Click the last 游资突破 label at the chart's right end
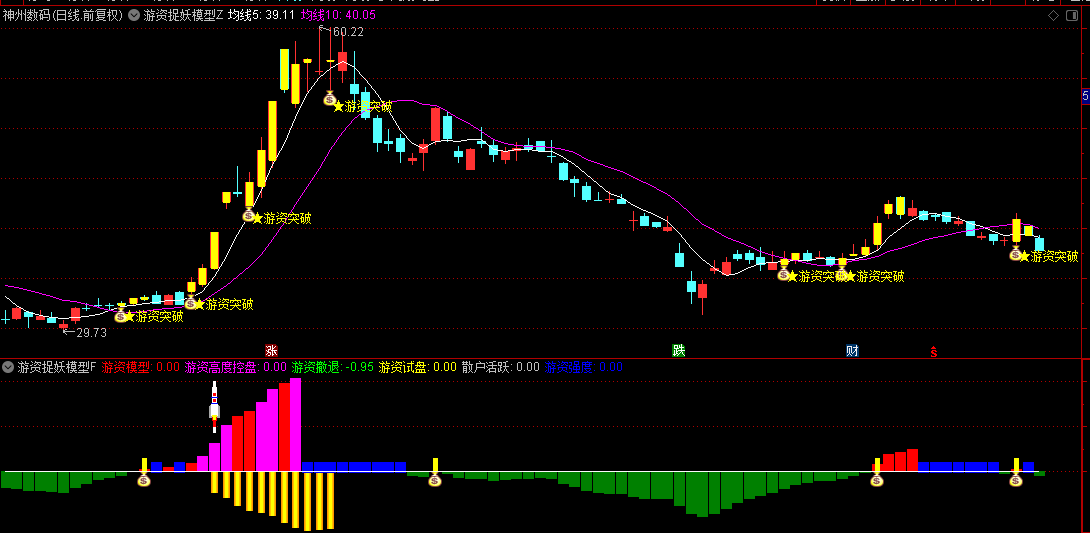The image size is (1090, 533). pos(1054,256)
